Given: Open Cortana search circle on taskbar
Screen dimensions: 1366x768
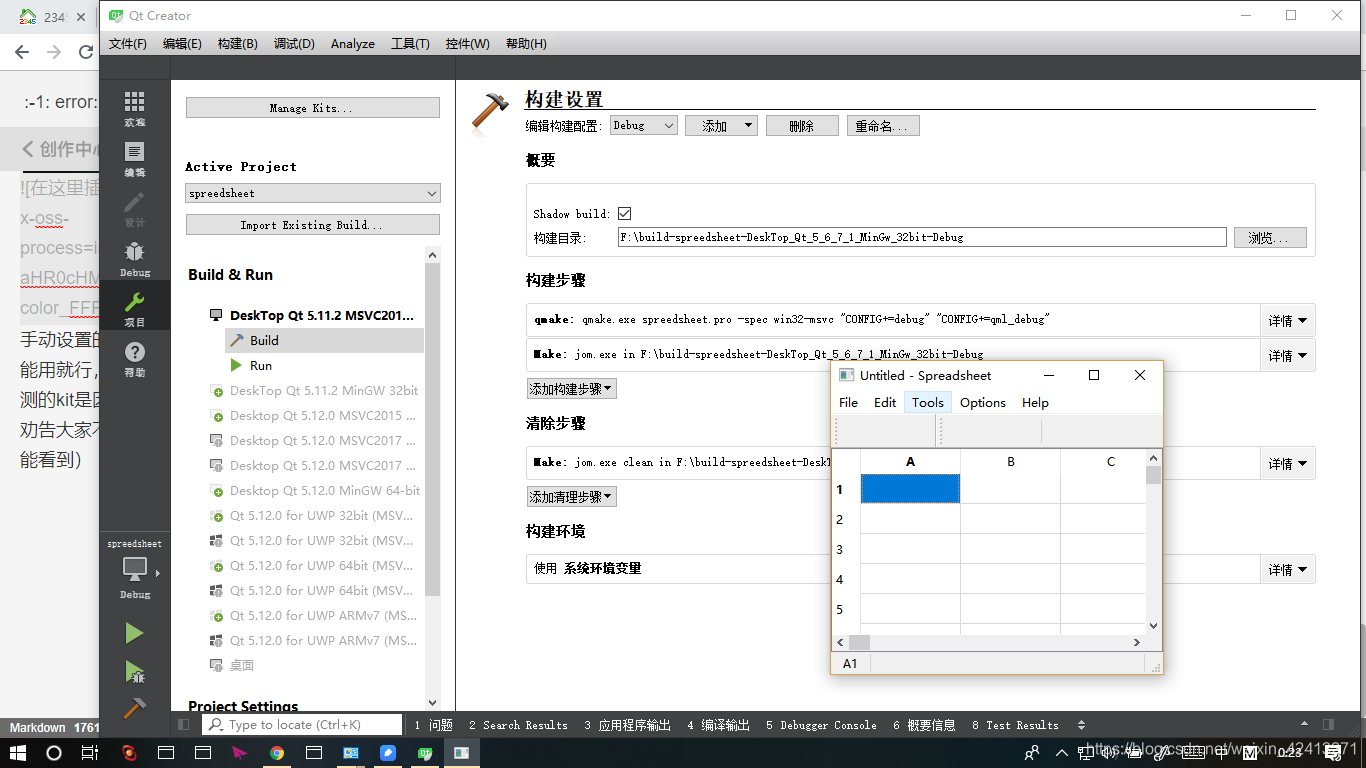Looking at the screenshot, I should coord(54,752).
